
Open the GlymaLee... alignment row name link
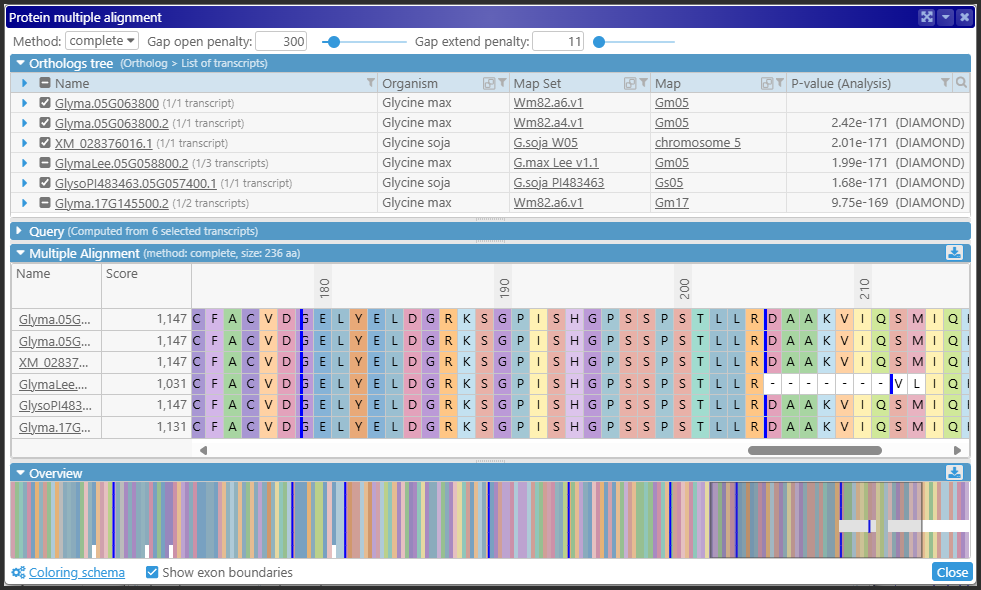coord(53,384)
